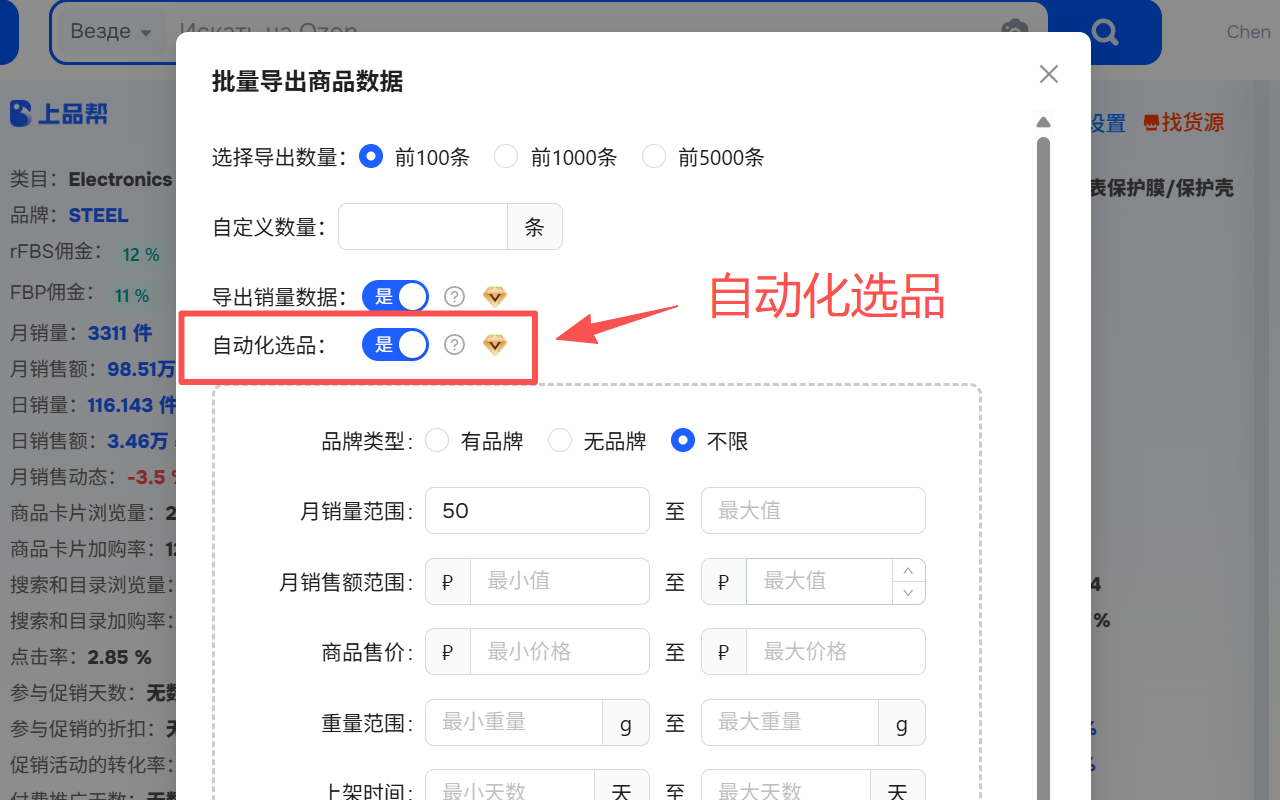This screenshot has width=1280, height=800.
Task: Click monthly revenue 最小值 field
Action: click(559, 581)
